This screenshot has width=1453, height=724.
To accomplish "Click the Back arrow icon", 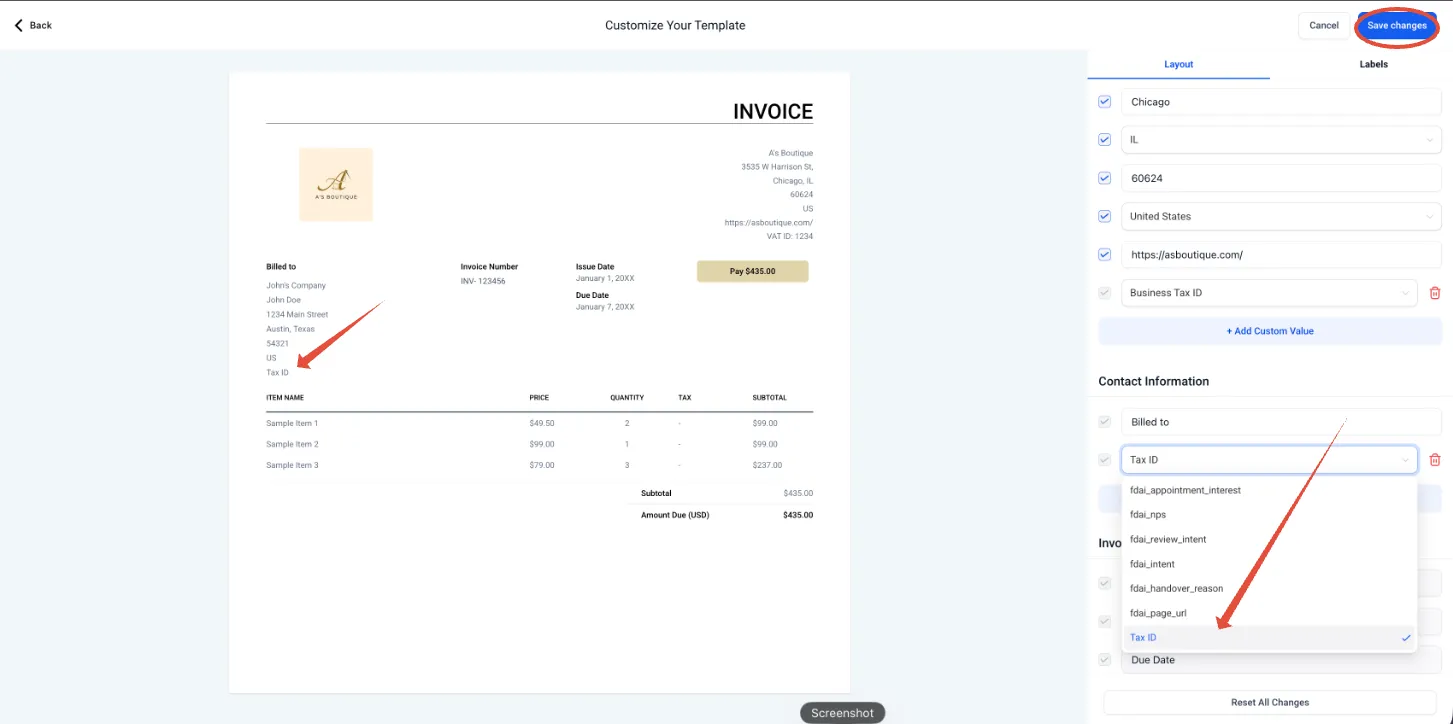I will (18, 25).
